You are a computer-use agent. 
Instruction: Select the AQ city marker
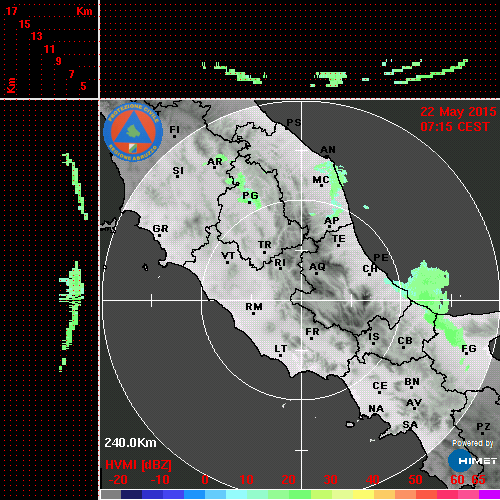click(317, 268)
